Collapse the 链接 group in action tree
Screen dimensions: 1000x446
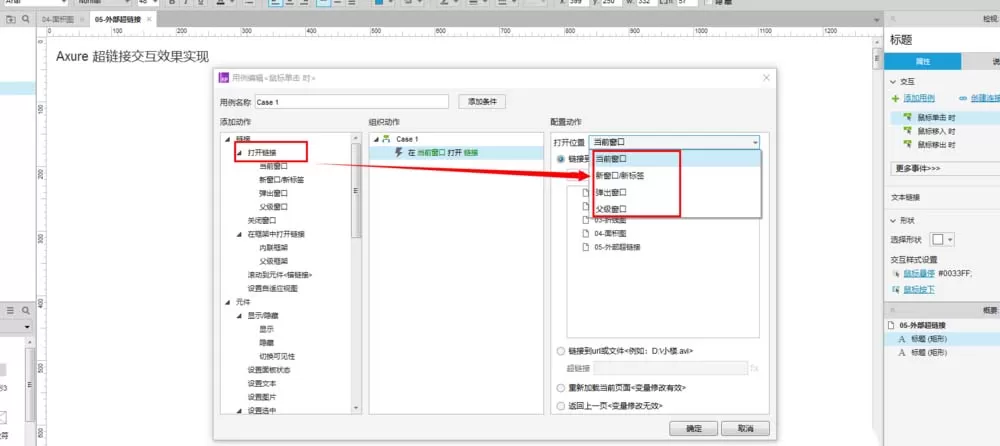(x=227, y=138)
